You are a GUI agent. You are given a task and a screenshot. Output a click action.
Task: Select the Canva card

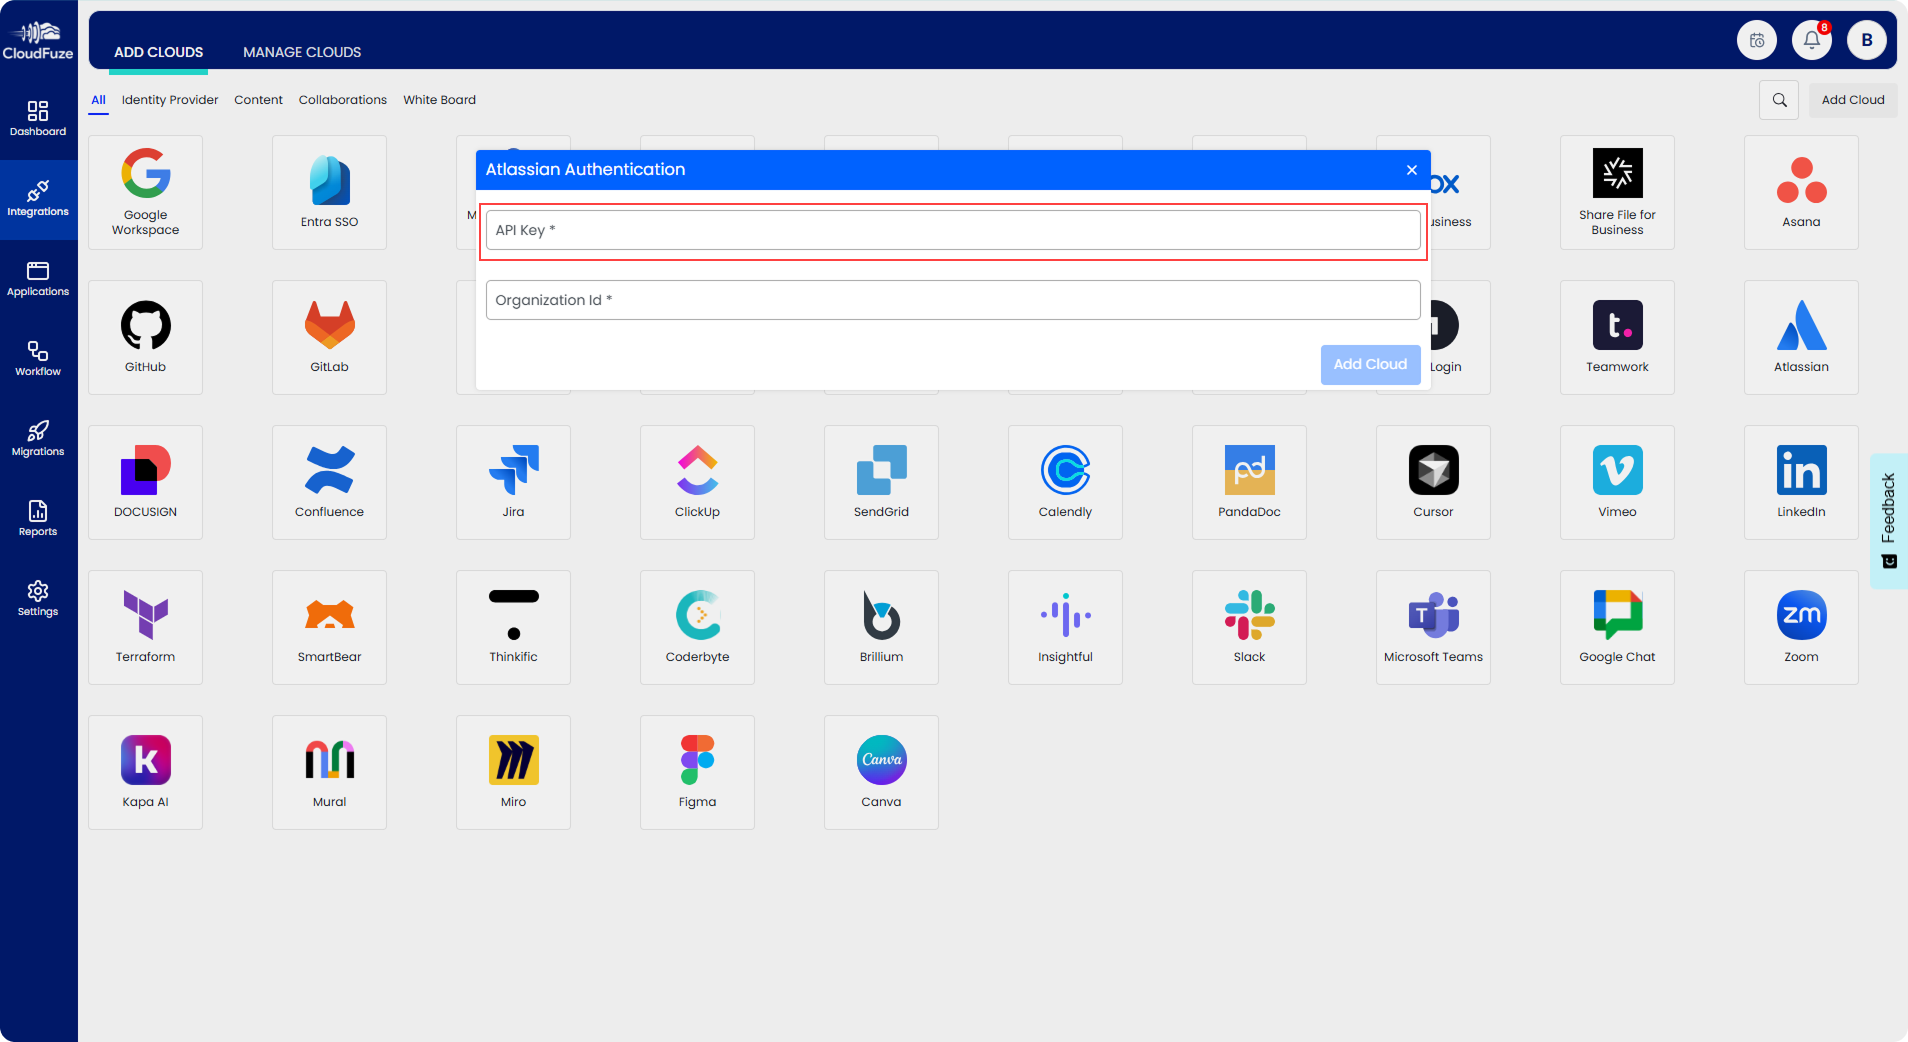coord(881,772)
